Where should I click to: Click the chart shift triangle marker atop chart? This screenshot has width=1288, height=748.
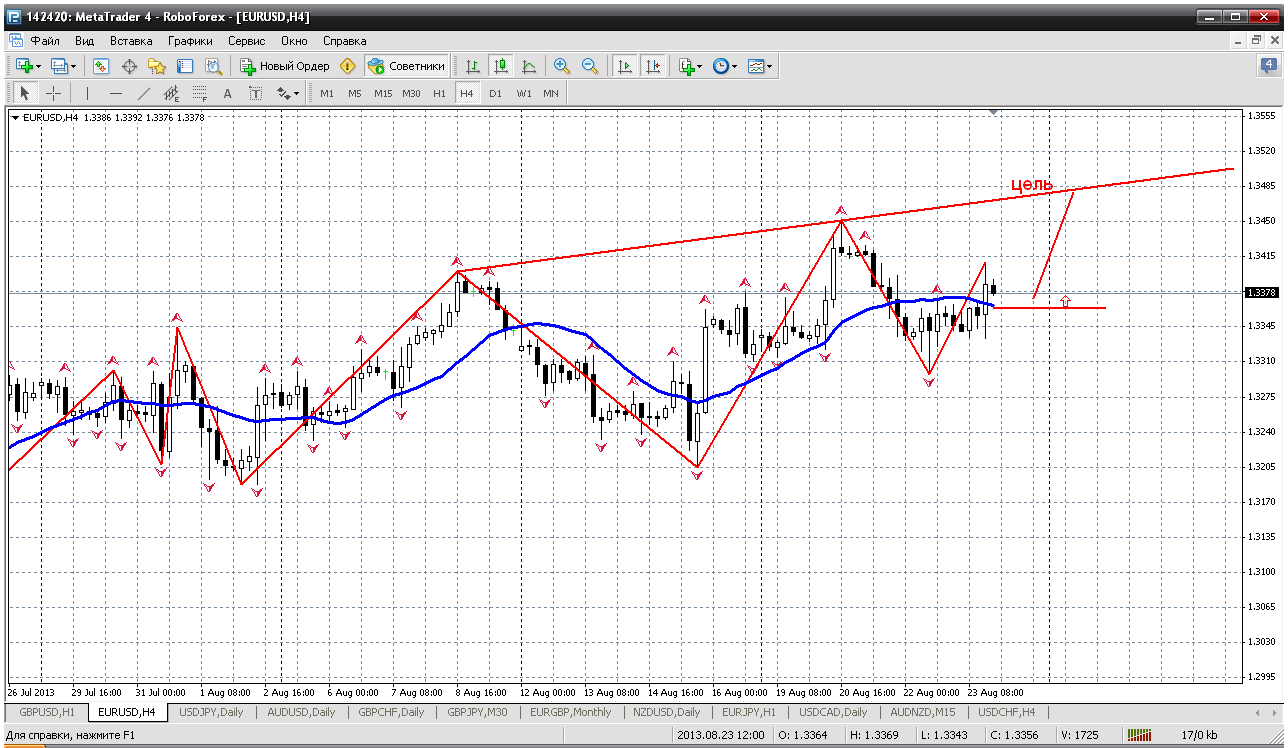coord(992,113)
